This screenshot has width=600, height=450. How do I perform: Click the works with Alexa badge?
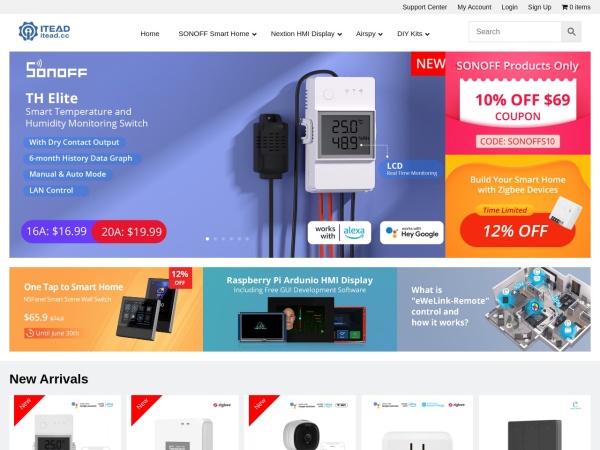click(x=339, y=232)
